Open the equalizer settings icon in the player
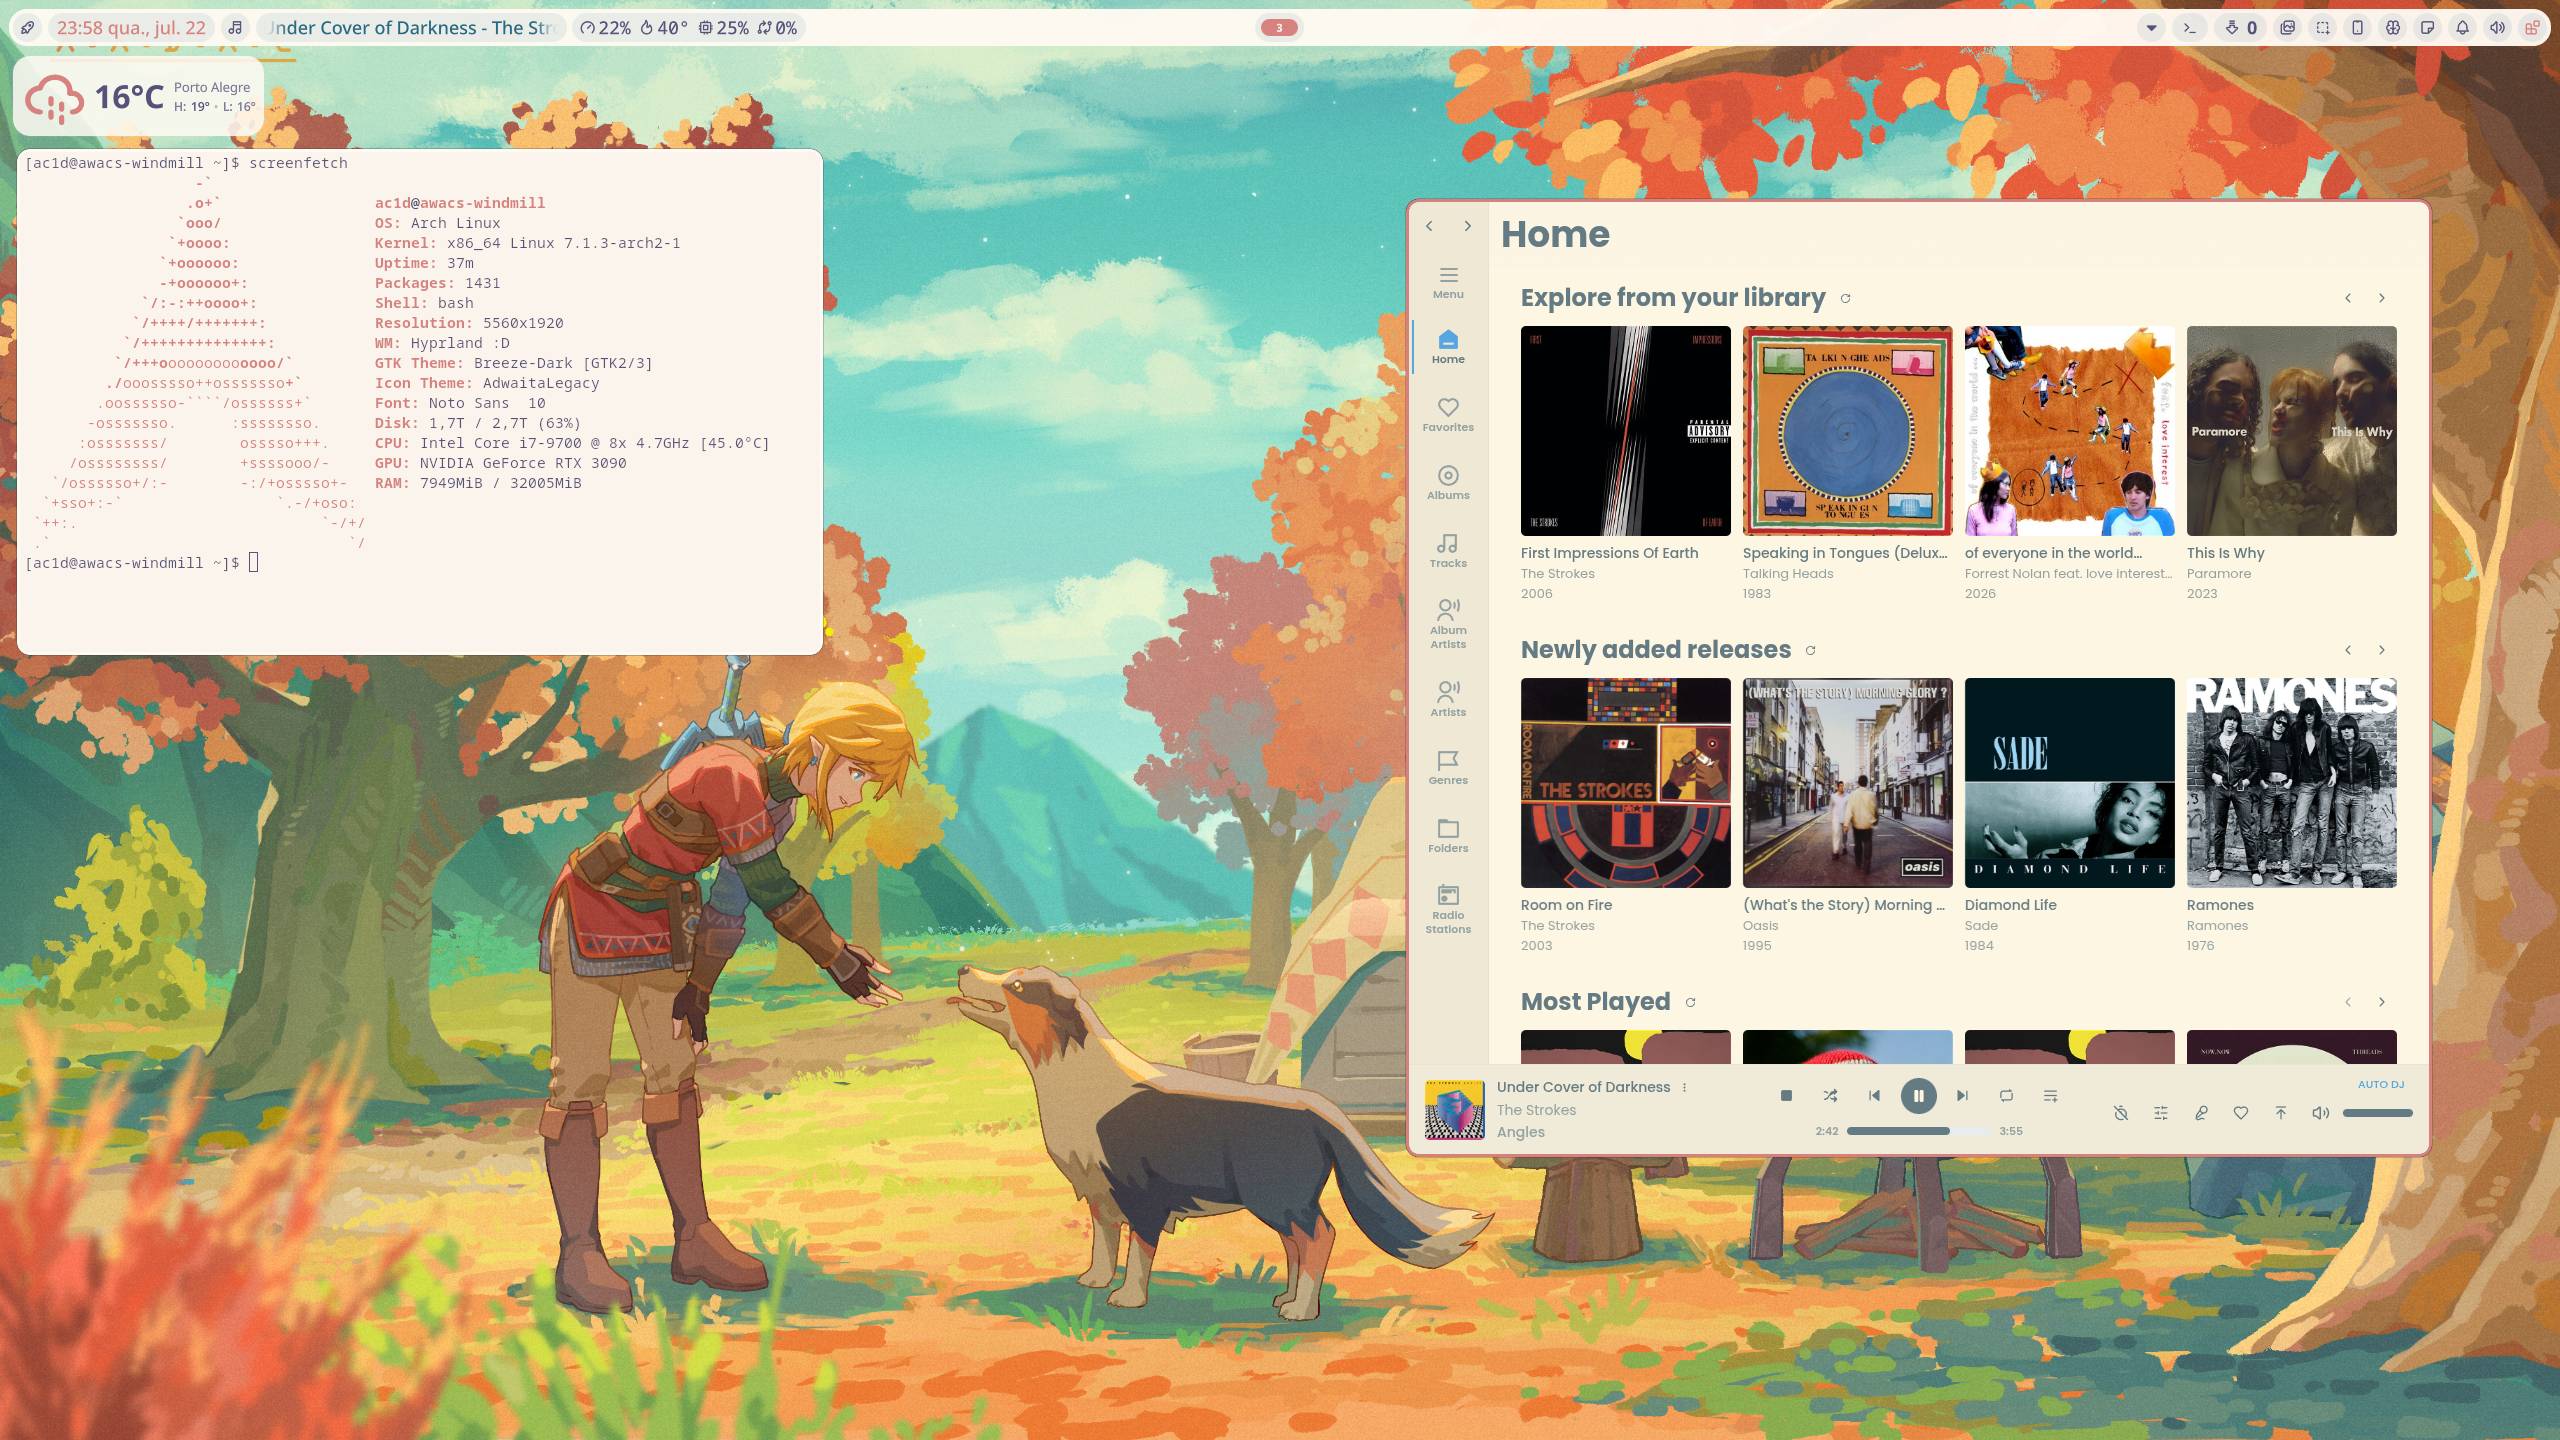 (x=2160, y=1113)
